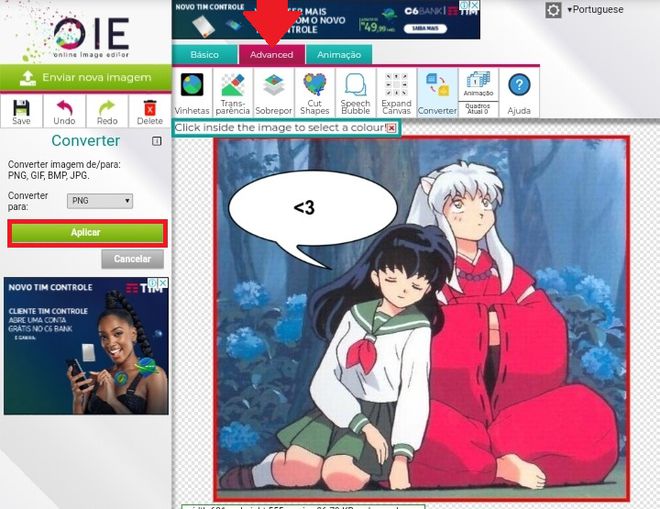Click inside the anime image canvas
This screenshot has width=660, height=509.
click(x=421, y=319)
